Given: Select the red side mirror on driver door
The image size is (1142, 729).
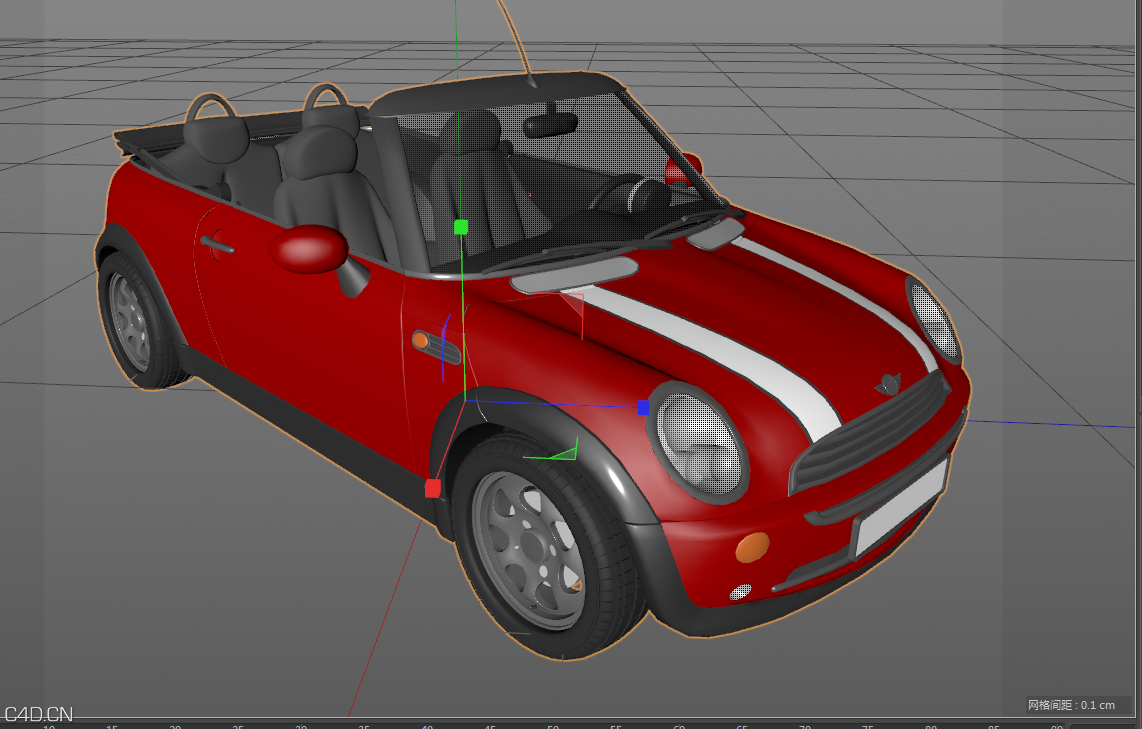Looking at the screenshot, I should coord(310,249).
